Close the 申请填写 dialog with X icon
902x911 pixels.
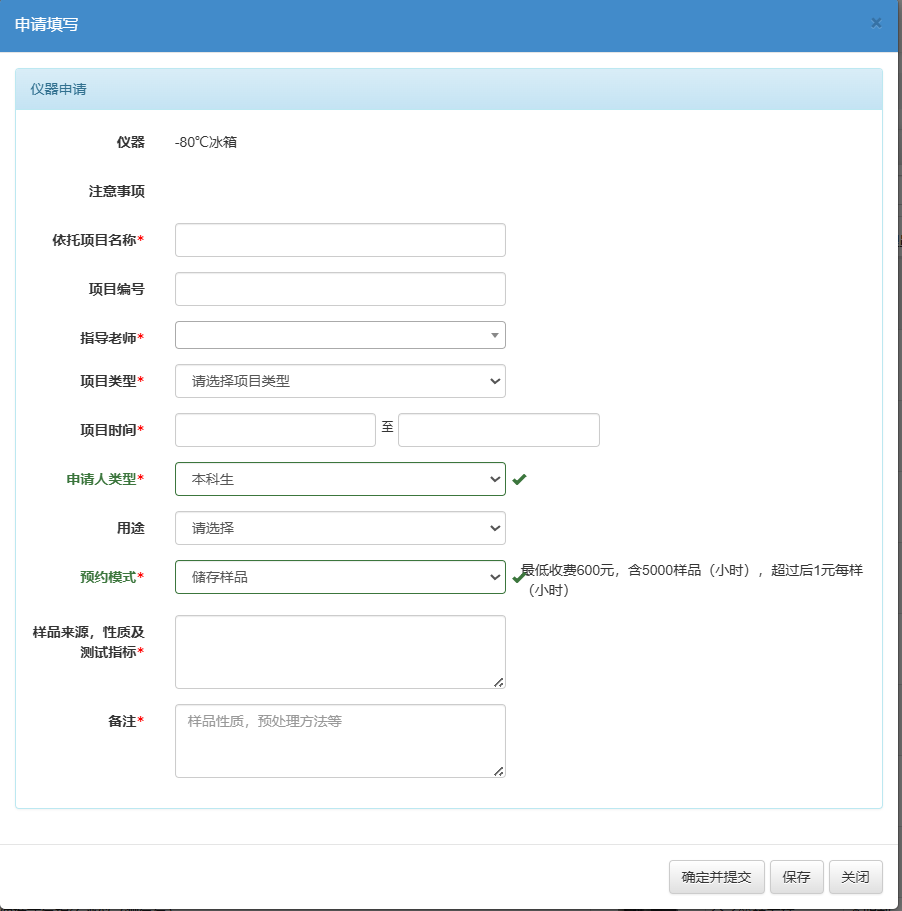click(x=876, y=23)
